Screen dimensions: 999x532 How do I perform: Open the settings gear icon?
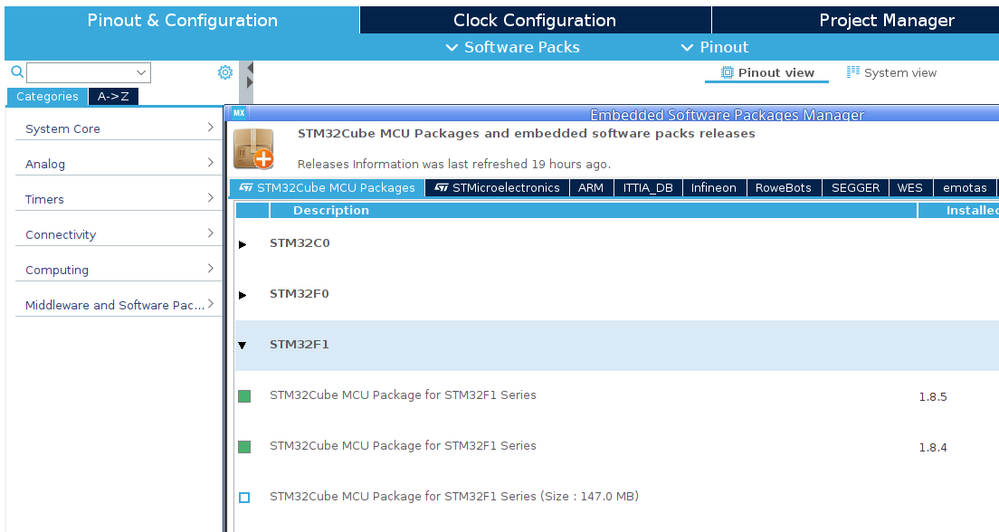click(225, 72)
